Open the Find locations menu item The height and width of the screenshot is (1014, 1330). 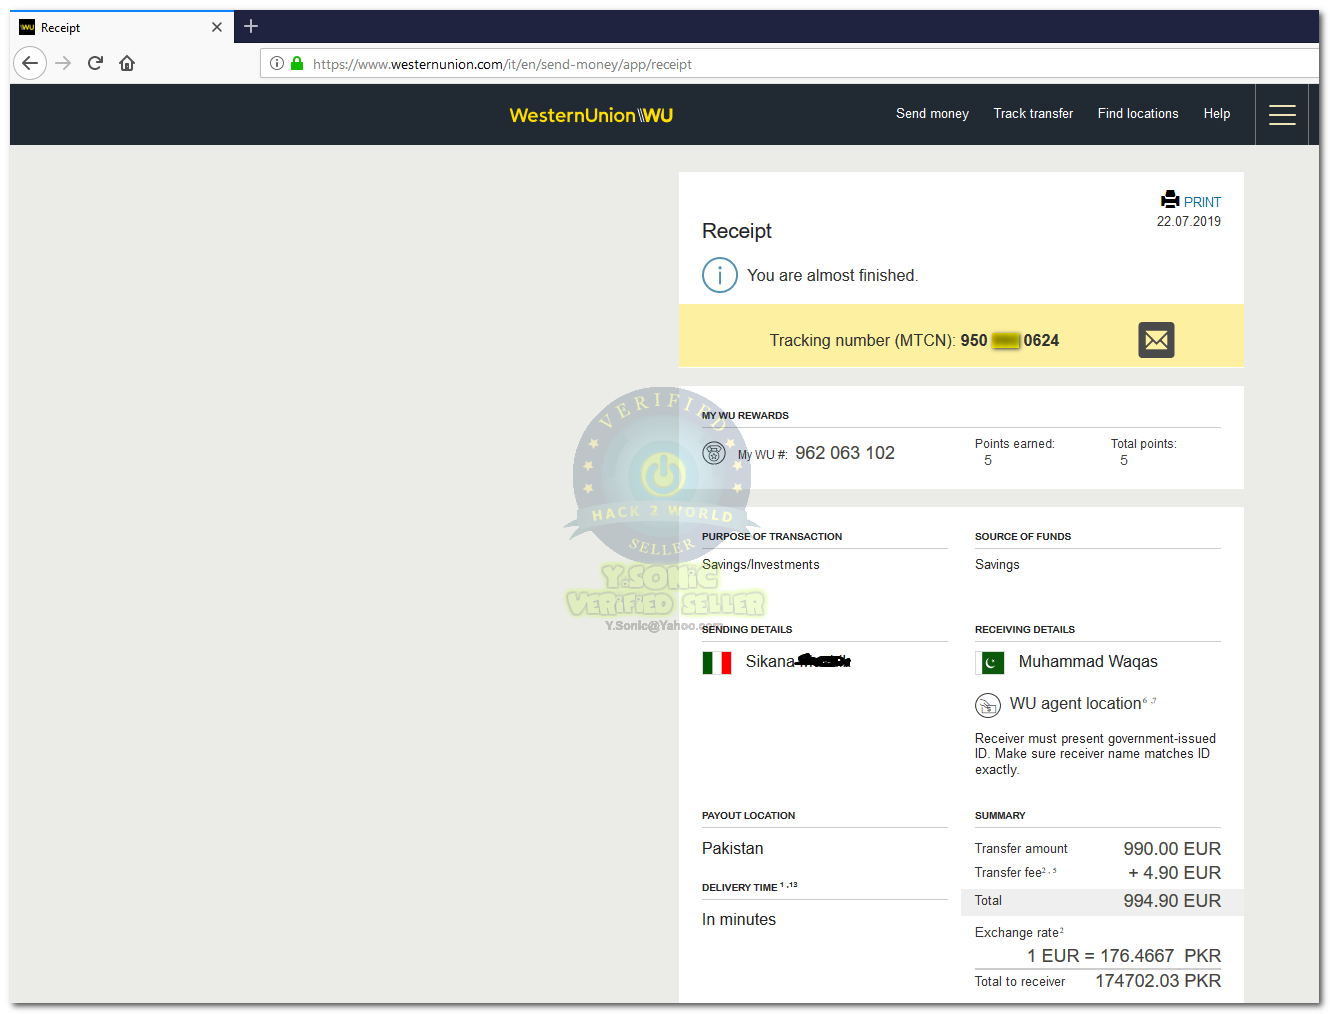pyautogui.click(x=1138, y=113)
